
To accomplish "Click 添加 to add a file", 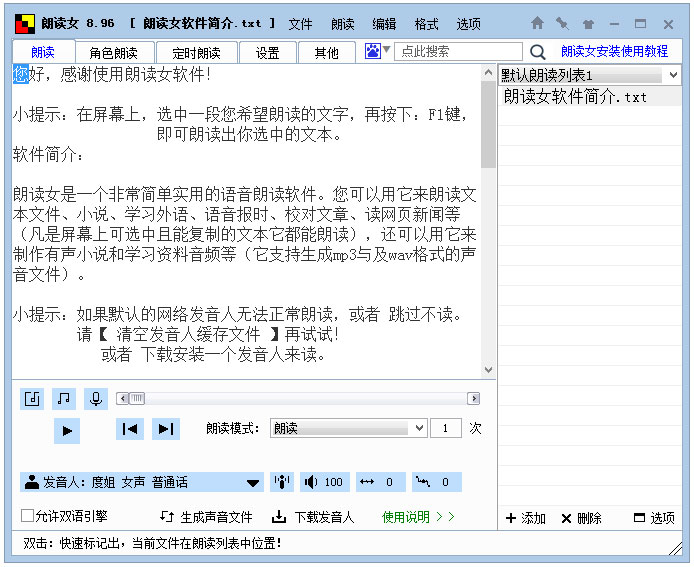I will click(526, 518).
